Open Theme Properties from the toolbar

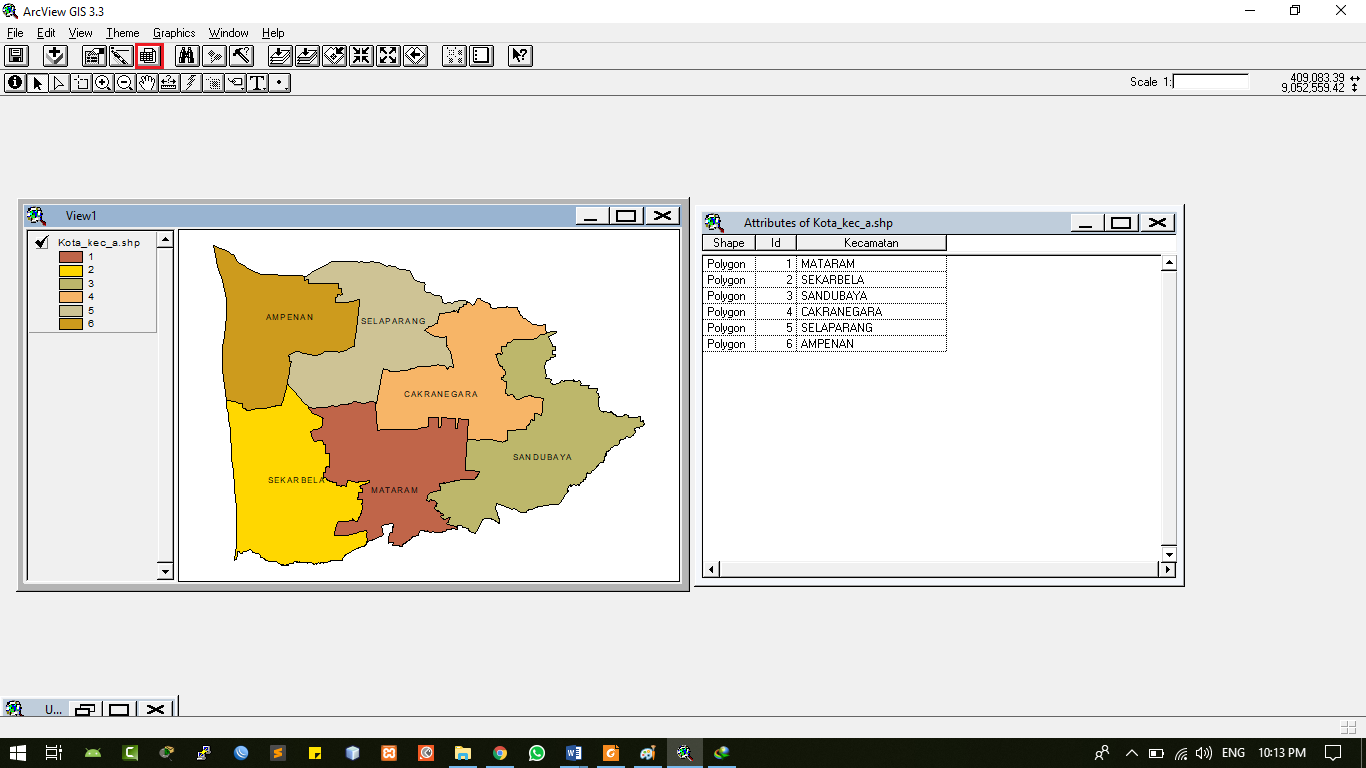[95, 56]
